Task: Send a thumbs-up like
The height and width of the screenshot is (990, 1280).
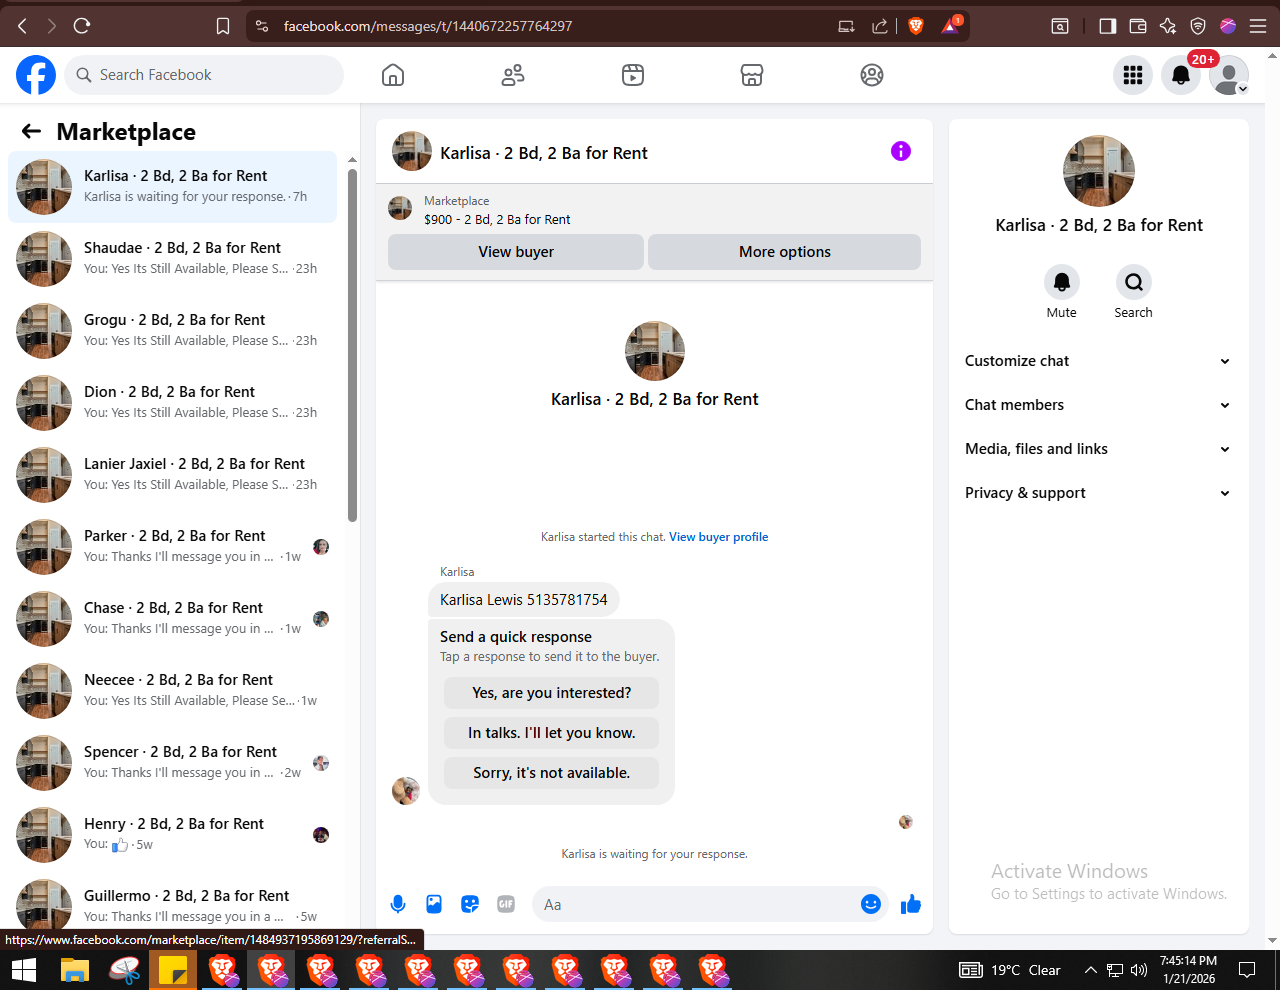Action: coord(911,904)
